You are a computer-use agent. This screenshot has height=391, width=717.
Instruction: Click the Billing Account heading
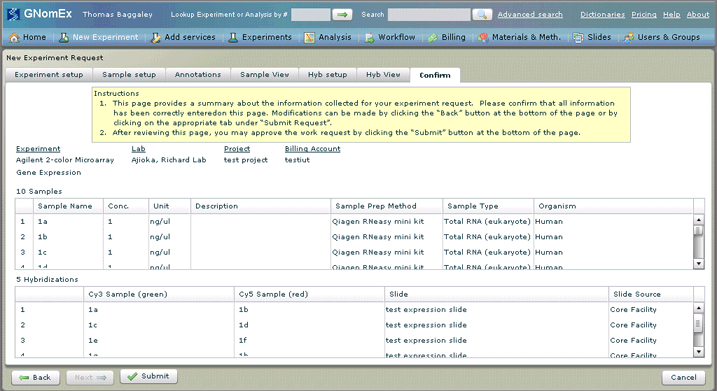coord(312,149)
